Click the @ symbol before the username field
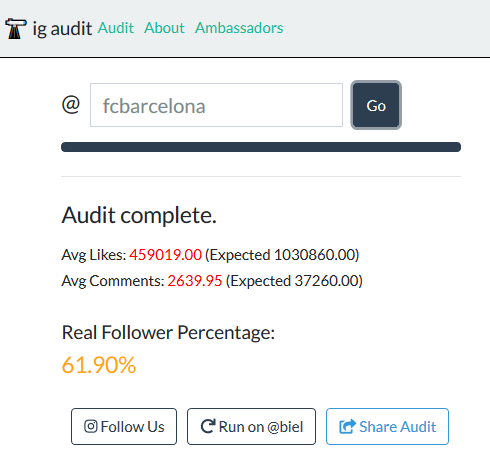Screen dimensions: 490x476 (x=71, y=105)
